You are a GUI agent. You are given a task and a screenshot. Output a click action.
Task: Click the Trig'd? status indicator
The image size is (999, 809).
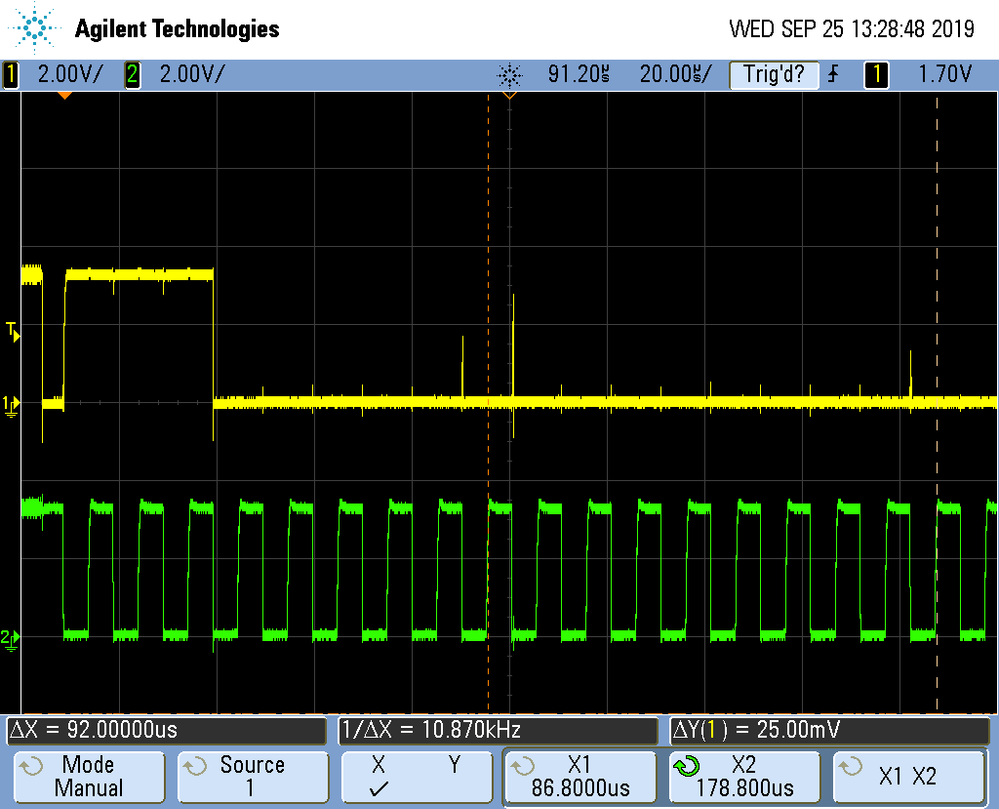click(773, 75)
